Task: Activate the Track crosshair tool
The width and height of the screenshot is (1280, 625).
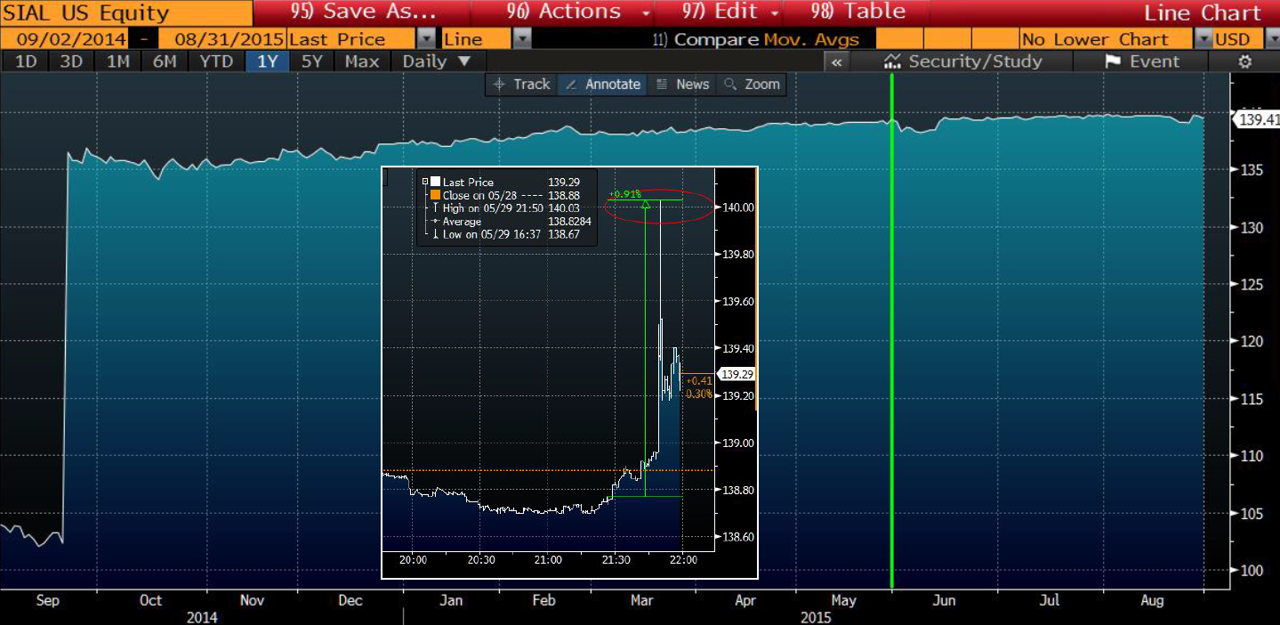Action: click(x=521, y=85)
